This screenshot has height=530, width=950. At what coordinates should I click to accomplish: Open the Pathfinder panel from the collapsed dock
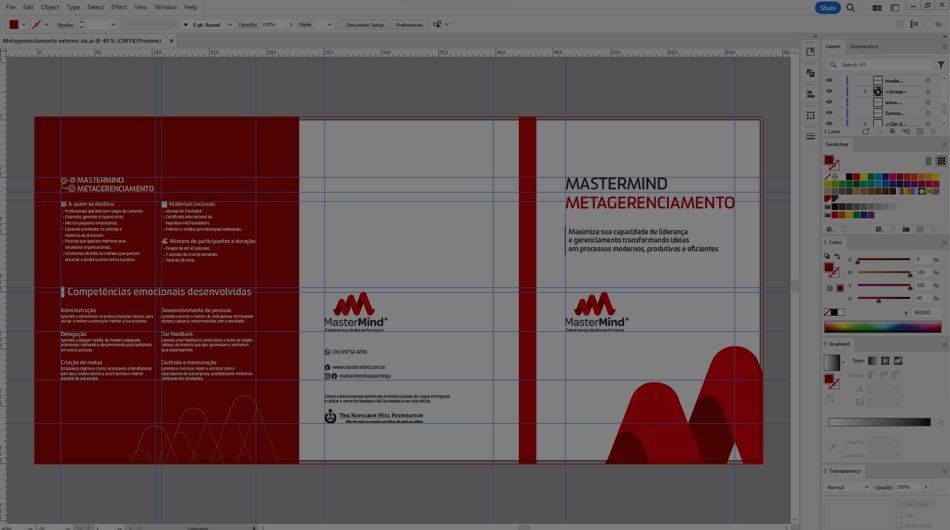point(811,73)
